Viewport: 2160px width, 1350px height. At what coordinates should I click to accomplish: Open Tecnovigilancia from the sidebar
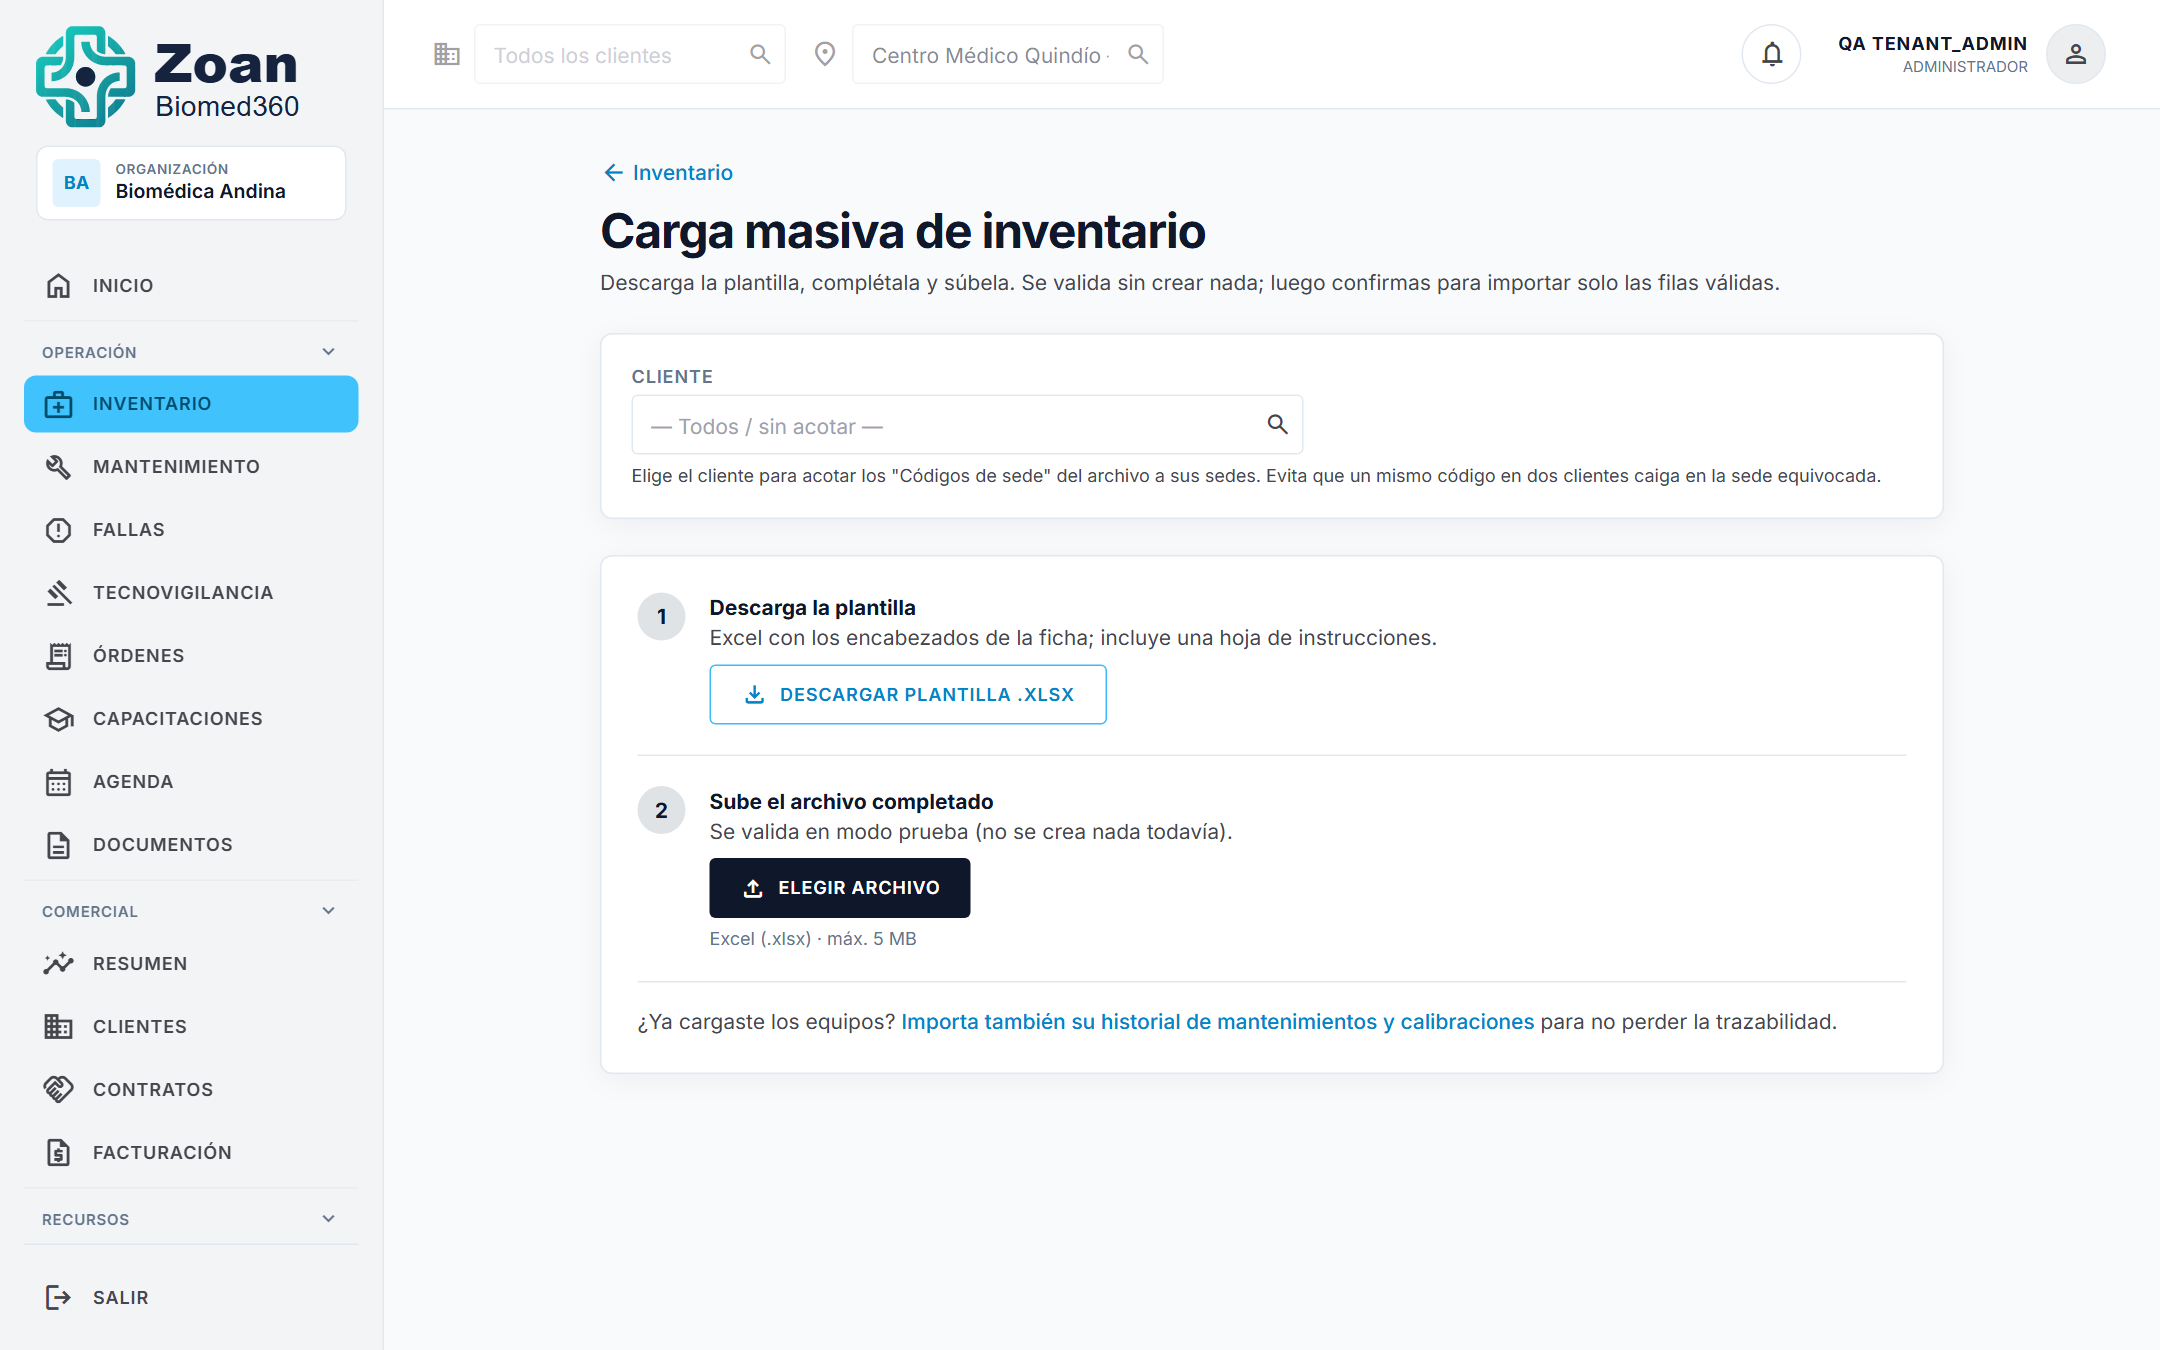point(191,593)
